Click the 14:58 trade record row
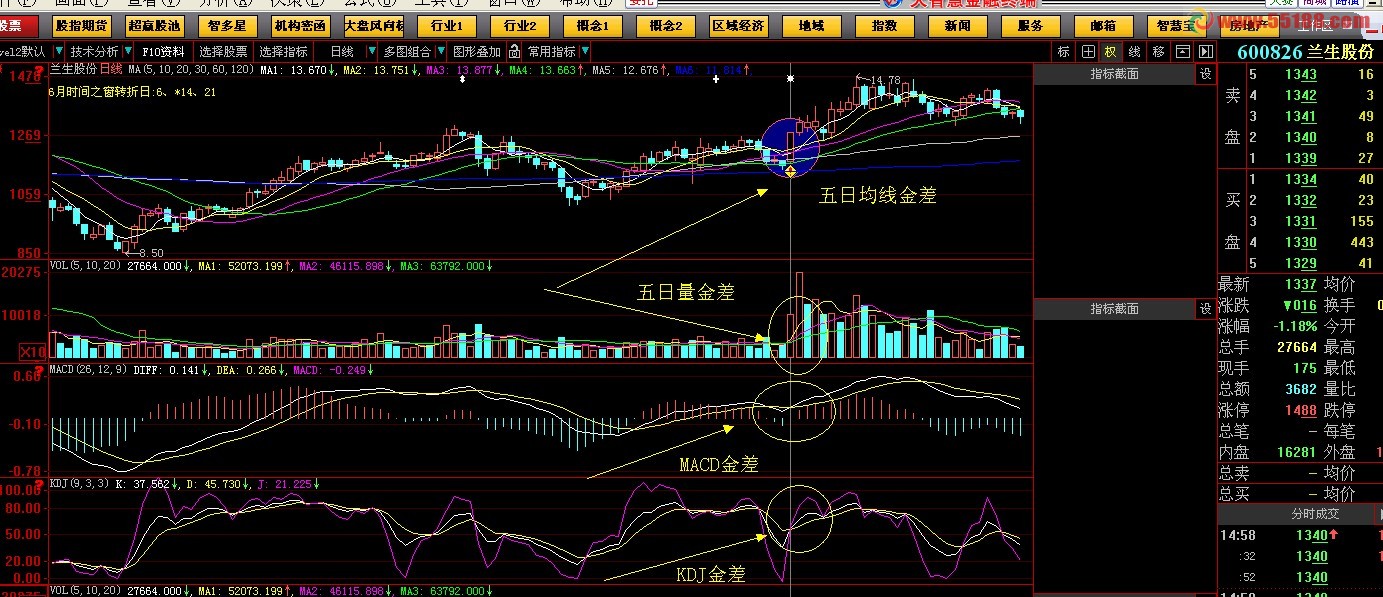1383x597 pixels. pos(1300,535)
